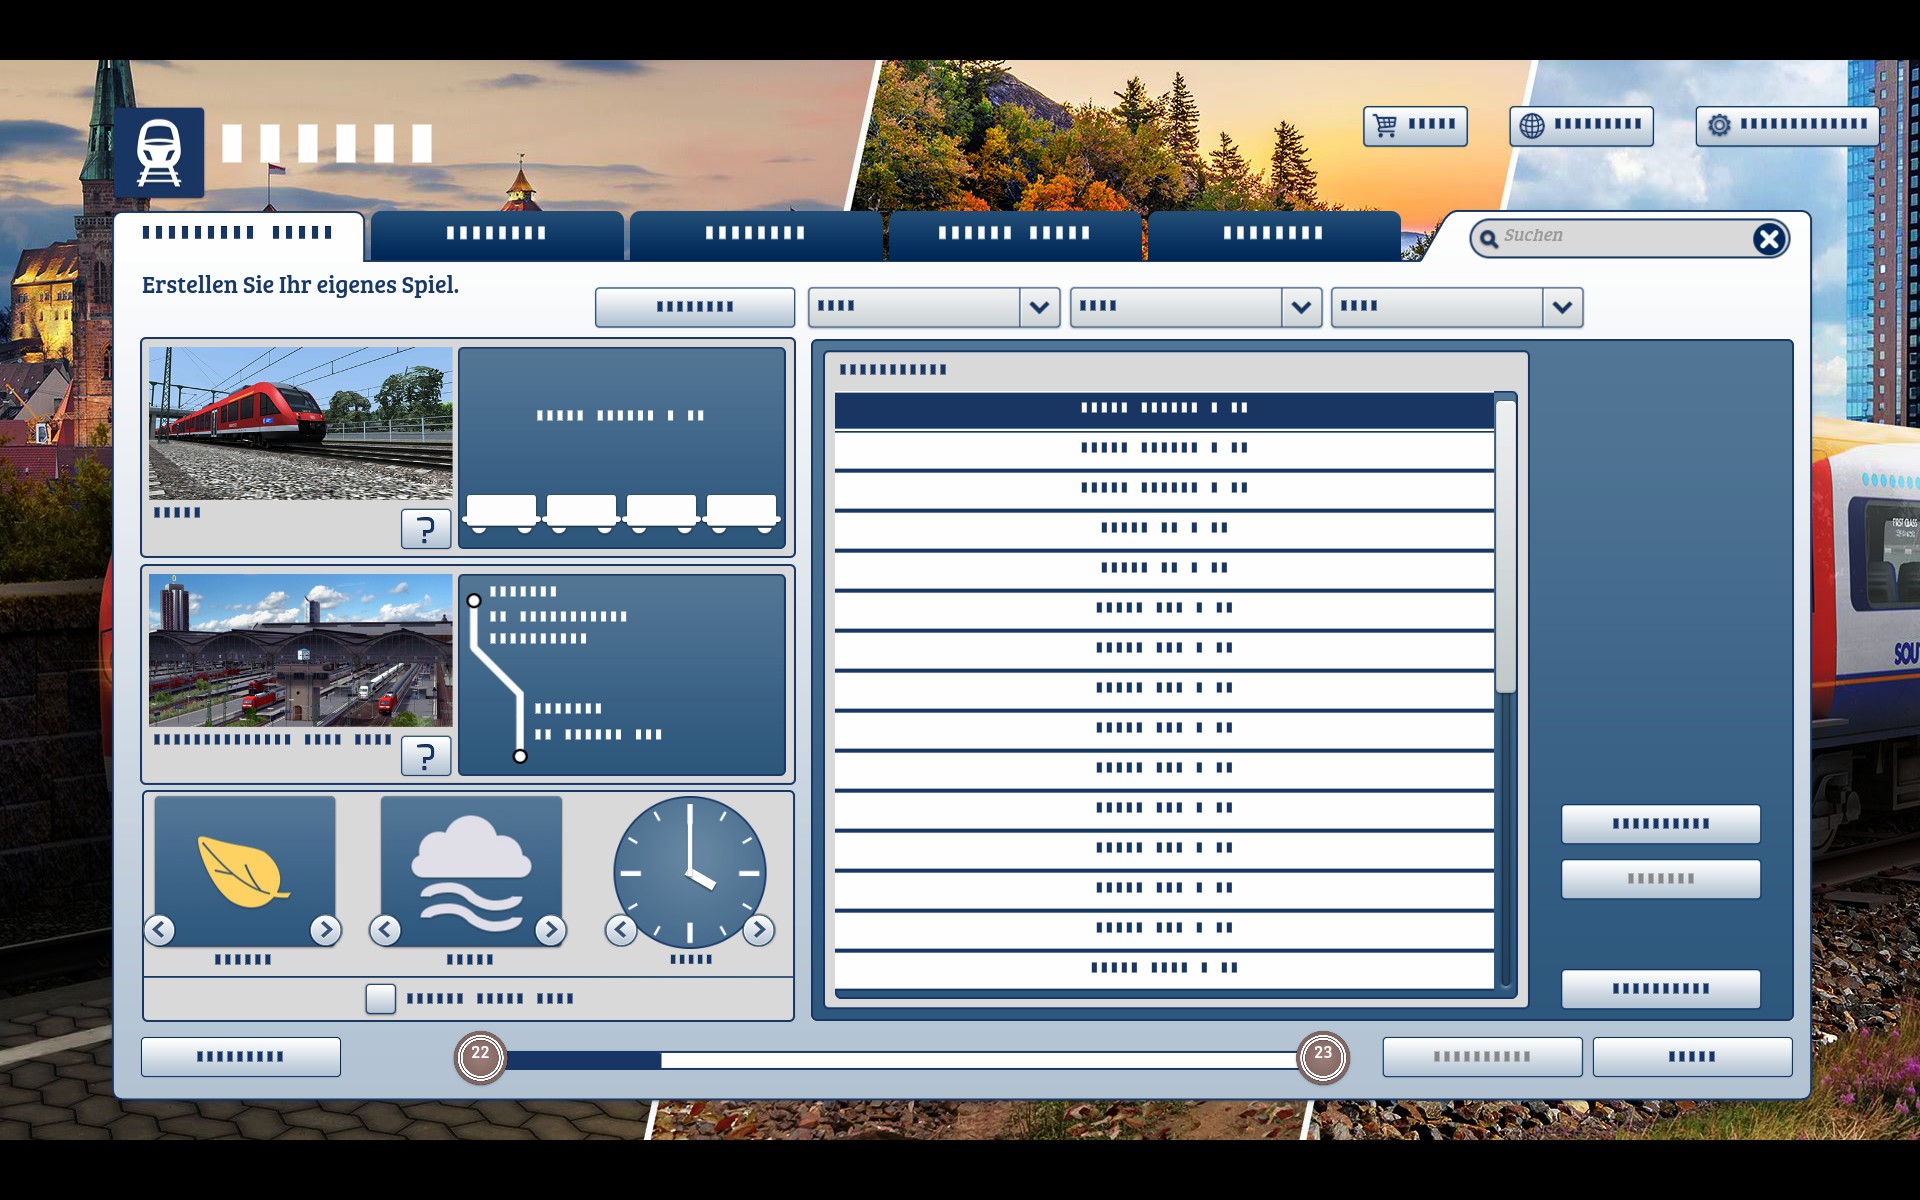
Task: Expand the rightmost filter dropdown arrow
Action: pos(1562,307)
